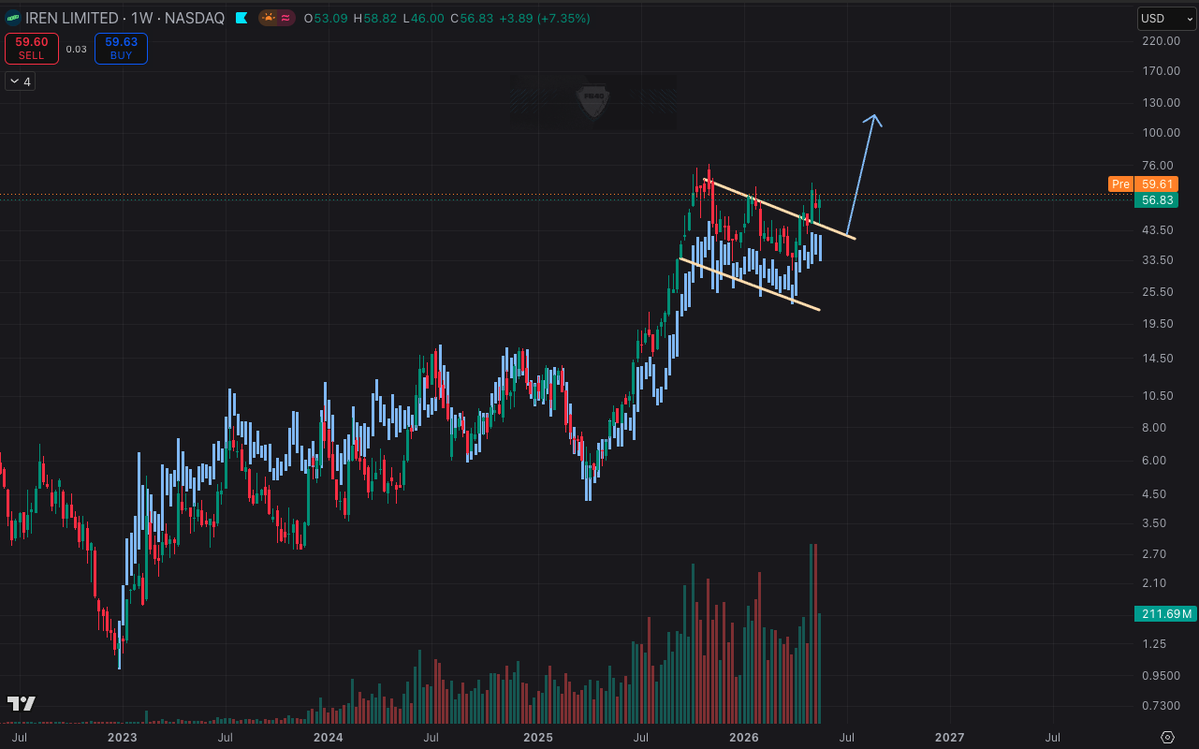This screenshot has height=749, width=1199.
Task: Click the 4.50 price scale label
Action: pos(1154,494)
